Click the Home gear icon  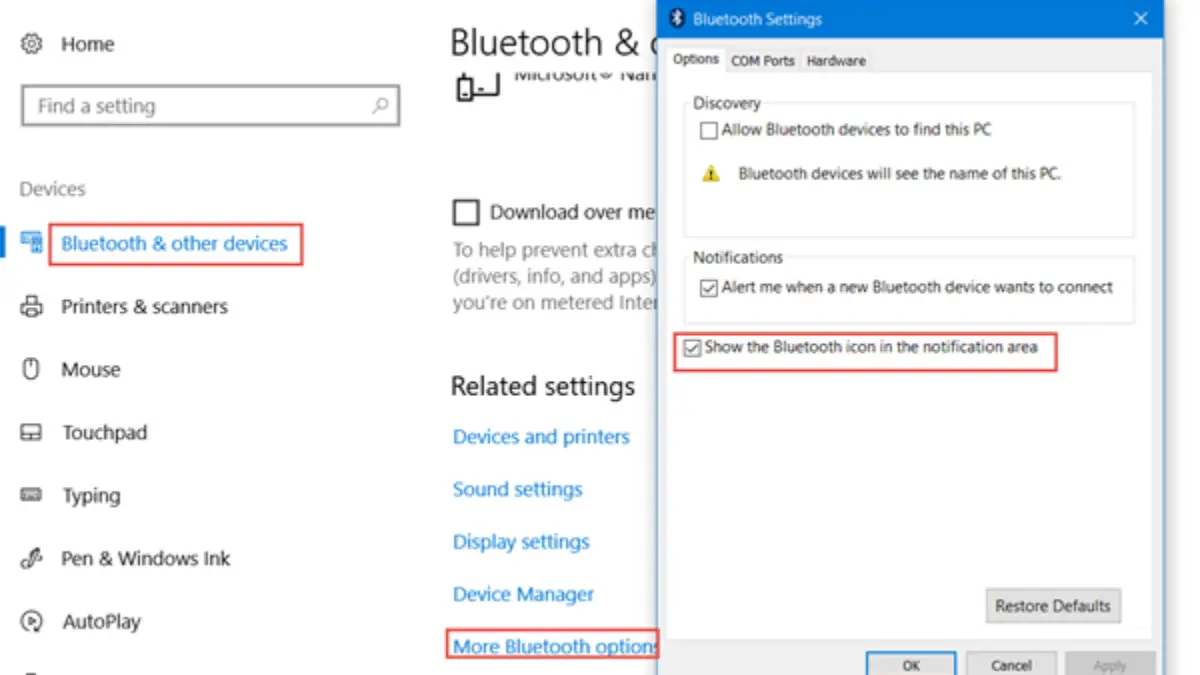pyautogui.click(x=32, y=44)
